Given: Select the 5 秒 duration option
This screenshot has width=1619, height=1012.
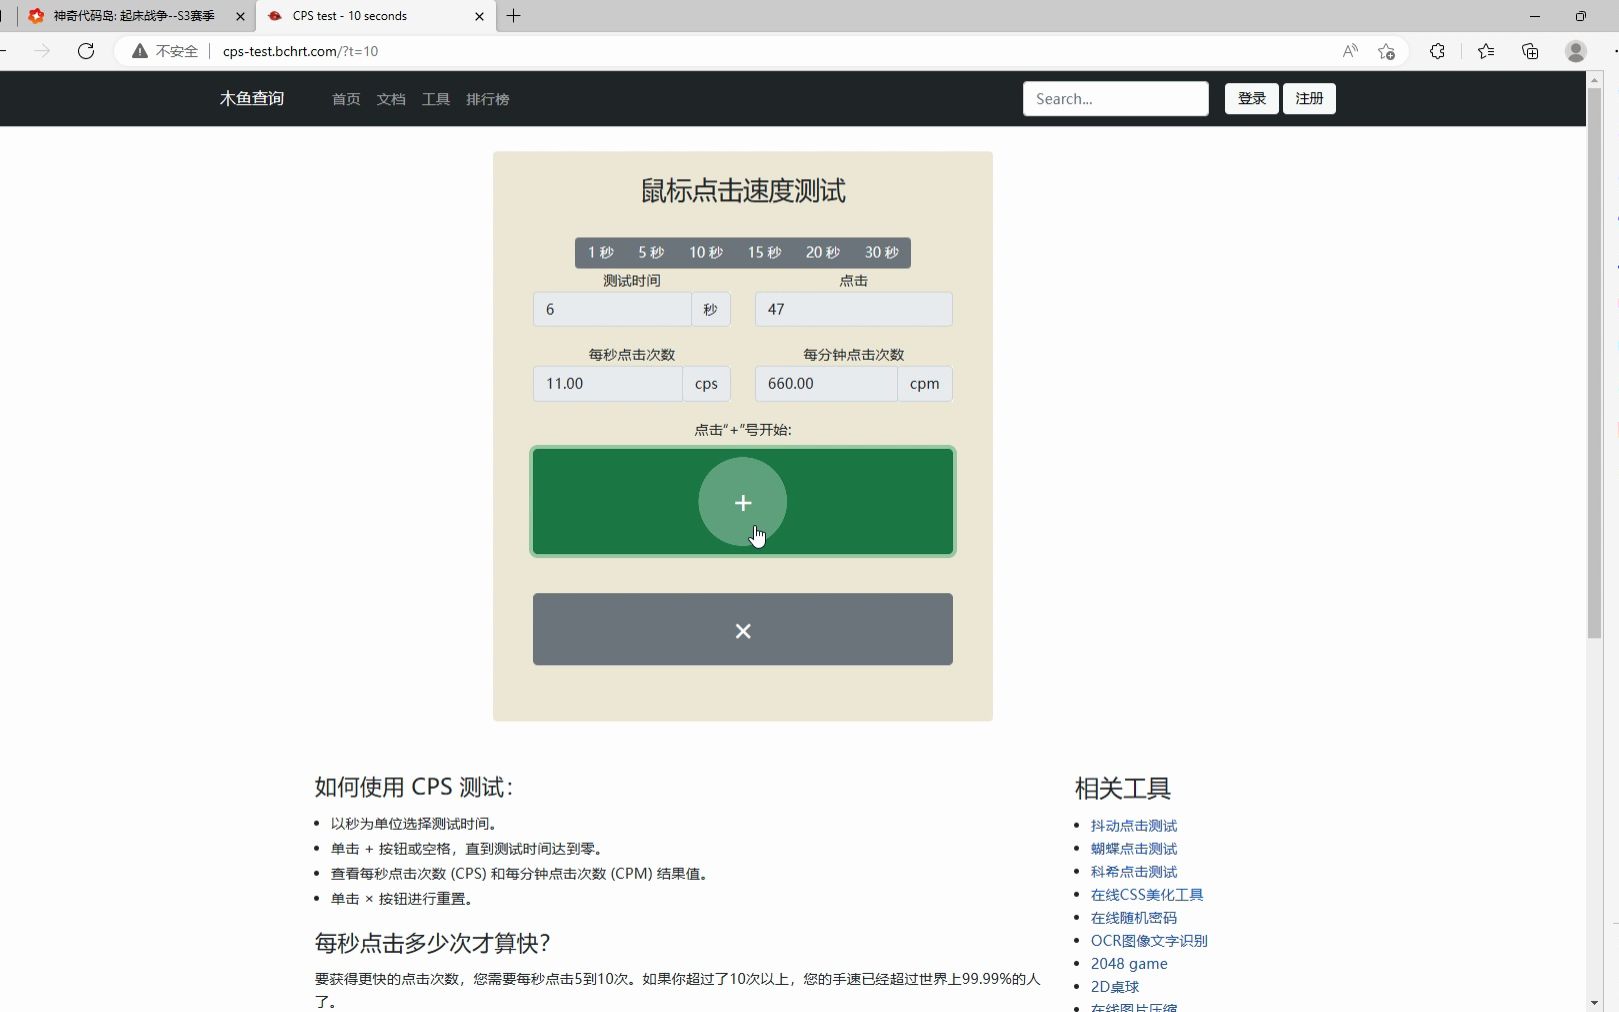Looking at the screenshot, I should 651,253.
